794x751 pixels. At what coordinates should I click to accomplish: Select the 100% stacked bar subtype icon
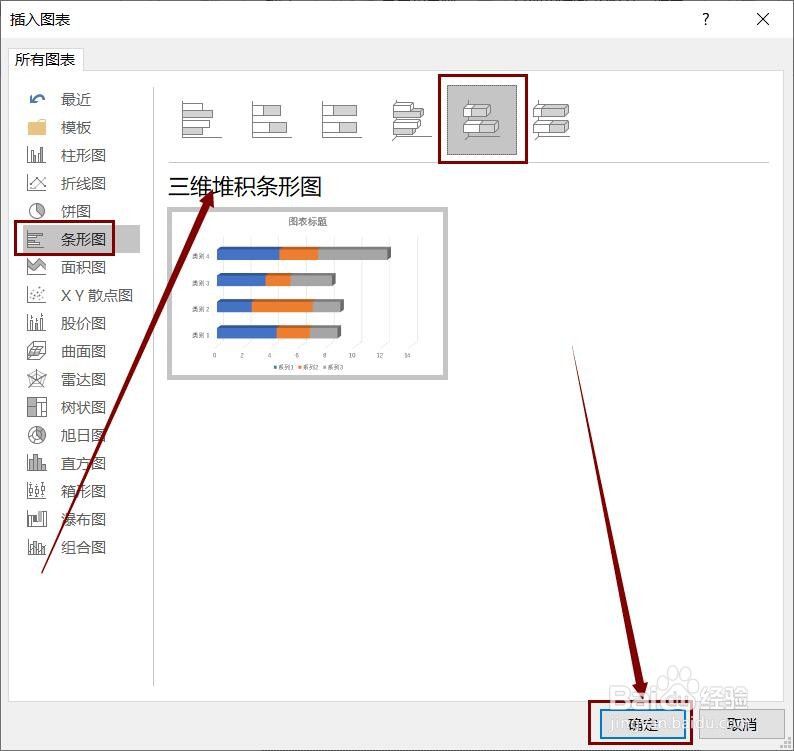tap(341, 120)
